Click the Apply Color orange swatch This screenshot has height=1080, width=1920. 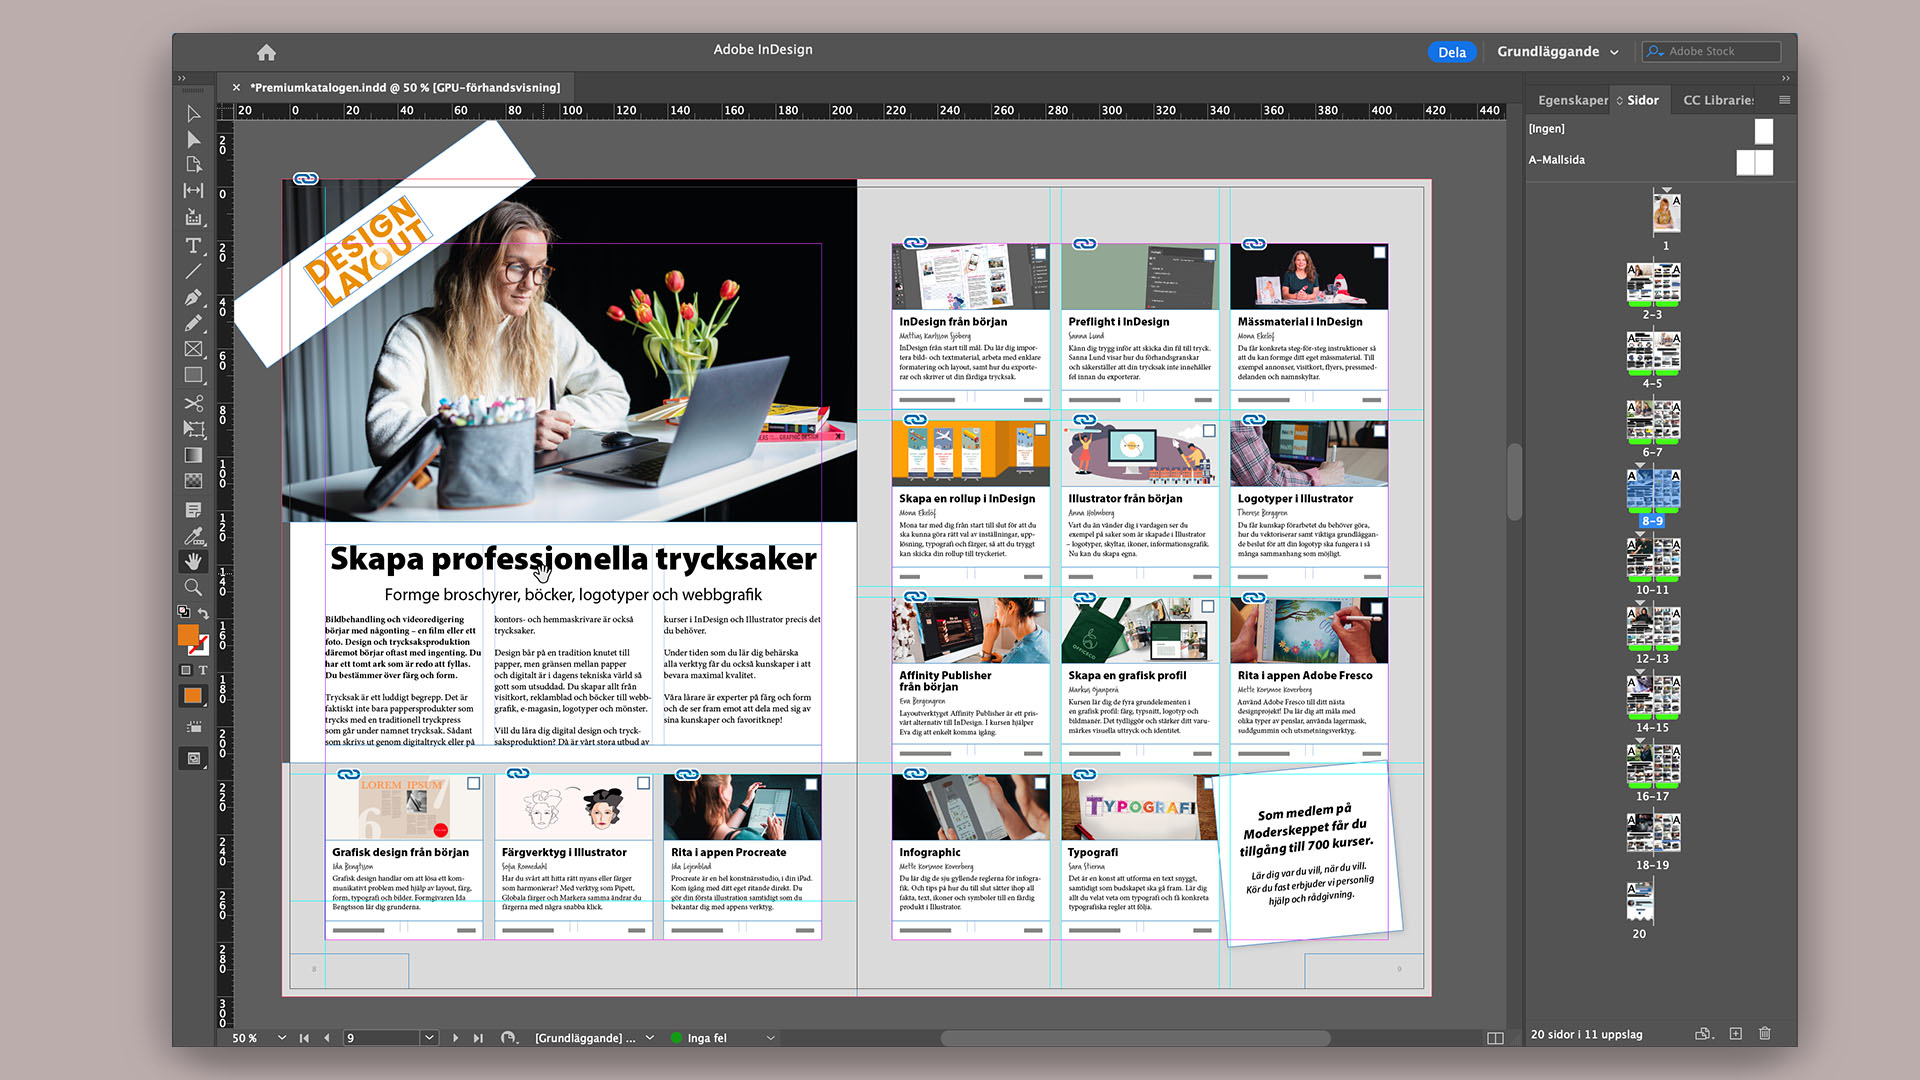point(193,696)
